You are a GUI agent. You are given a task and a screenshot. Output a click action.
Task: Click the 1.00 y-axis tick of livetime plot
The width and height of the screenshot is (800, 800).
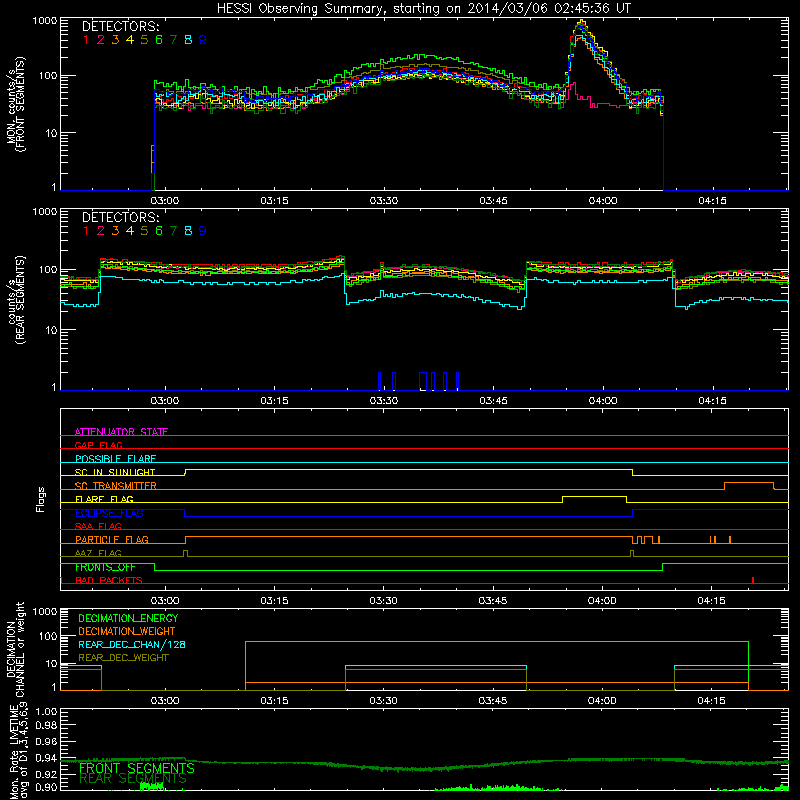(46, 711)
